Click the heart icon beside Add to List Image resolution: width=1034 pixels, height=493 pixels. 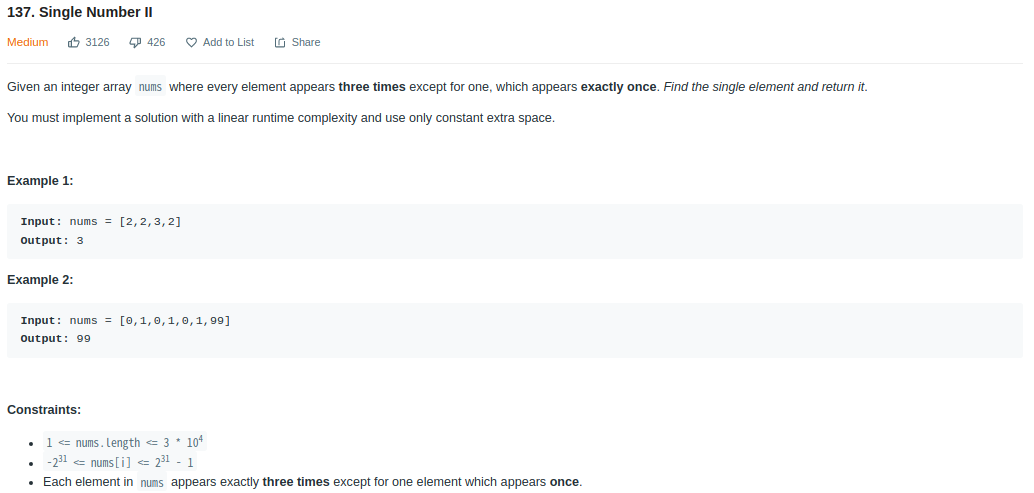point(191,43)
